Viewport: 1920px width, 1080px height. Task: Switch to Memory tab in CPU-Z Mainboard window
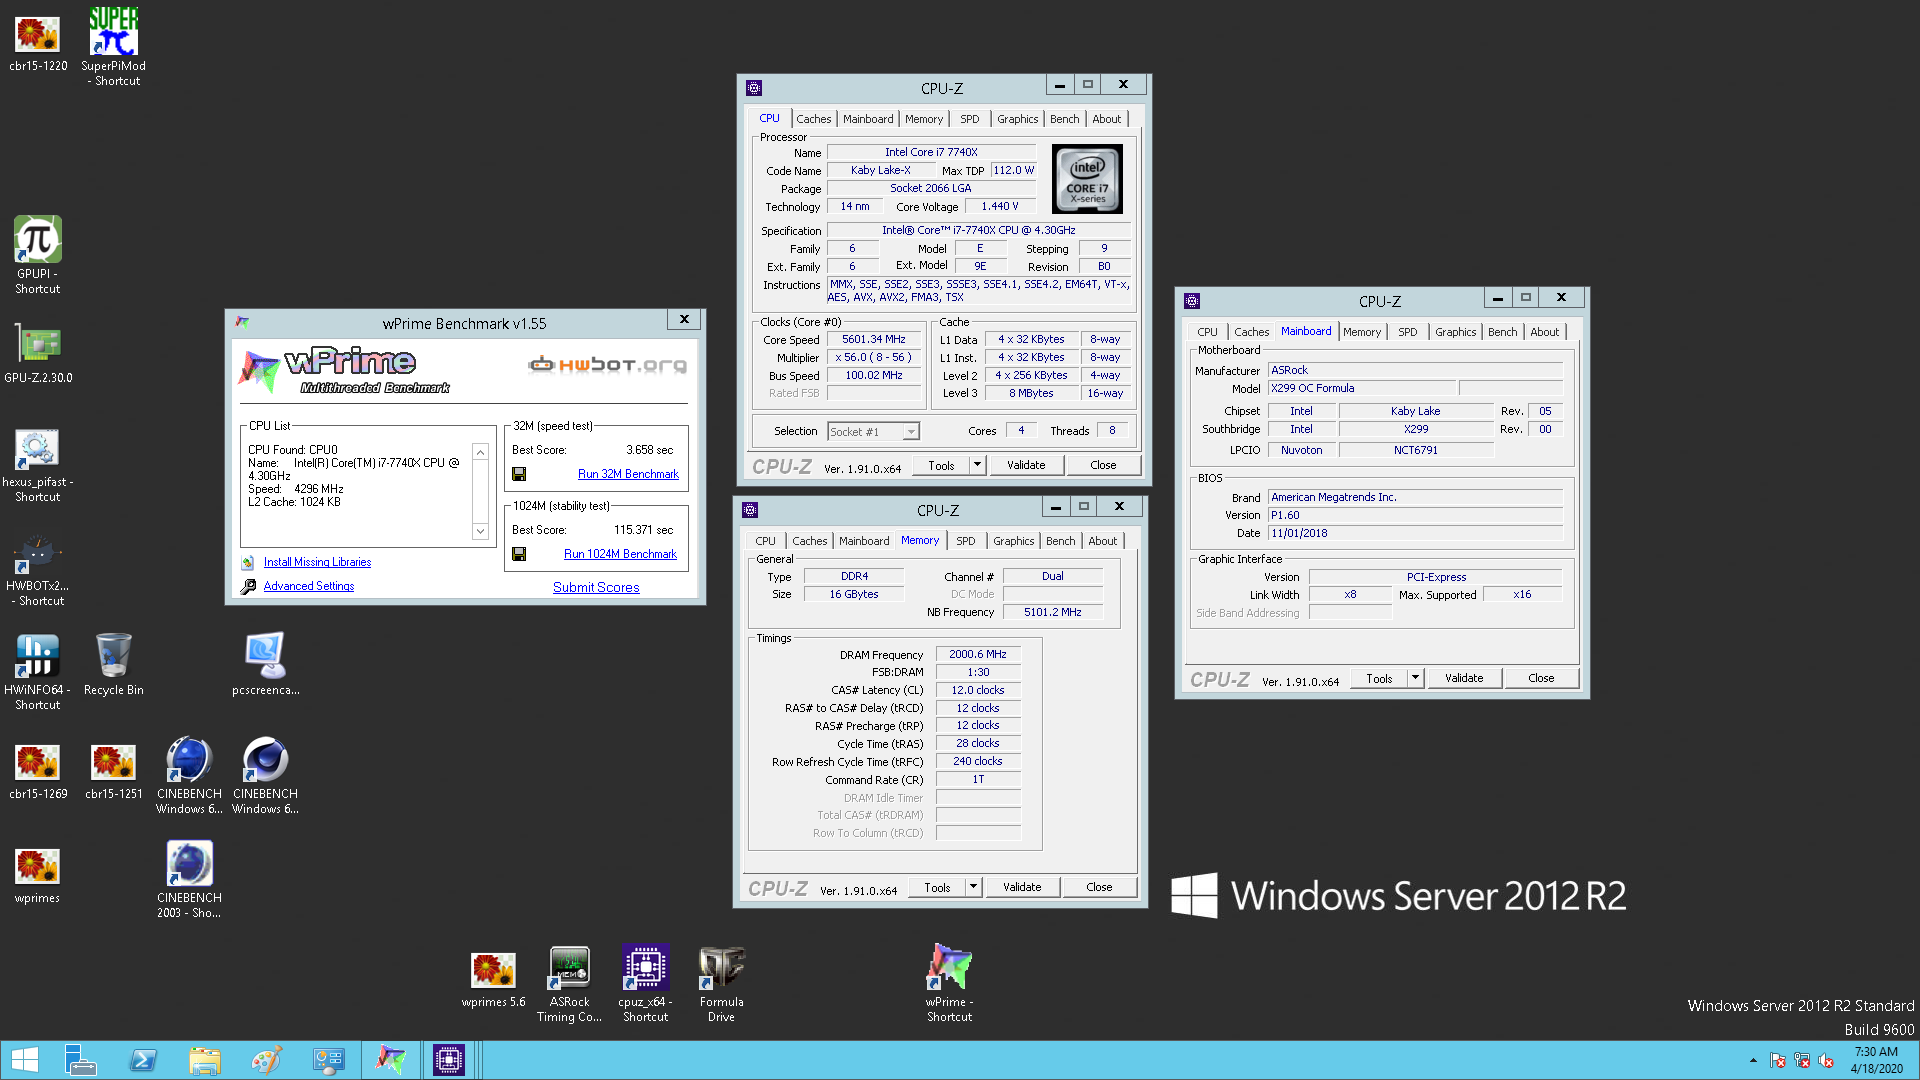click(x=1361, y=332)
